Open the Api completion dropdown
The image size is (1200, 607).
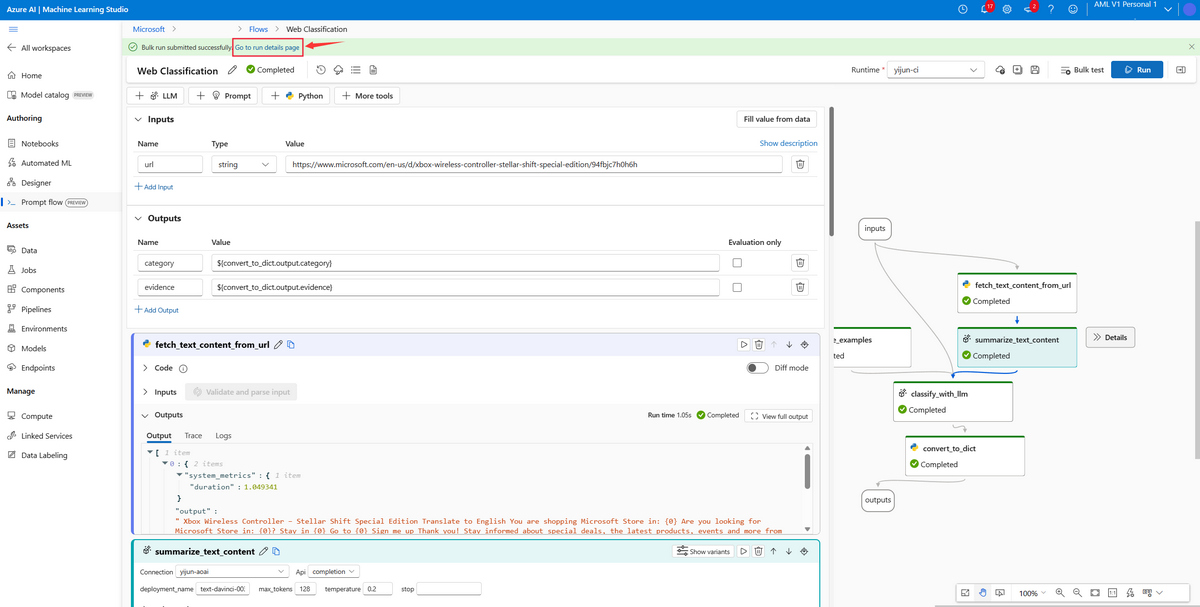[x=333, y=572]
